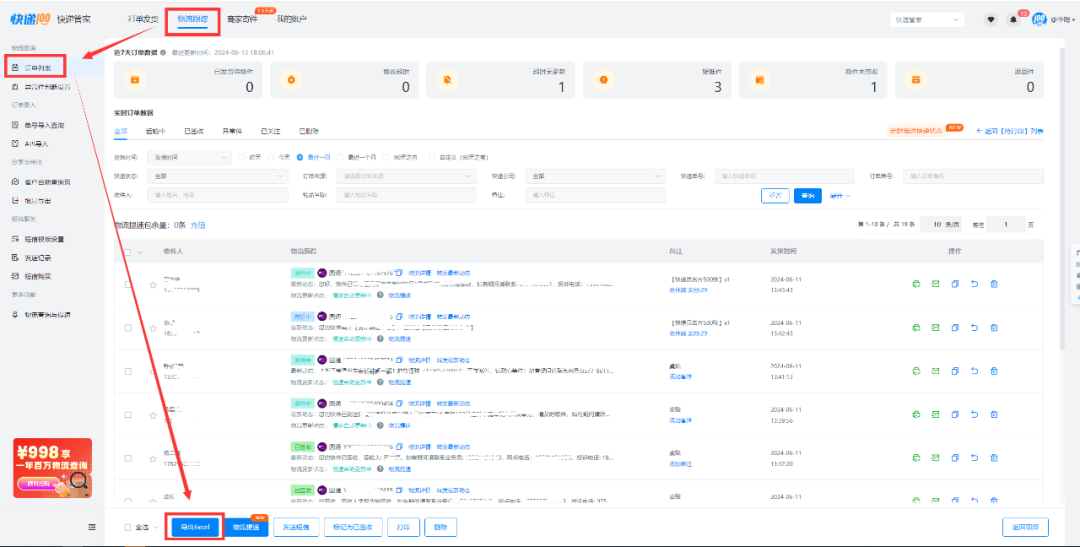The width and height of the screenshot is (1080, 547).
Task: Switch to the 运输中 order tab
Action: tap(156, 131)
